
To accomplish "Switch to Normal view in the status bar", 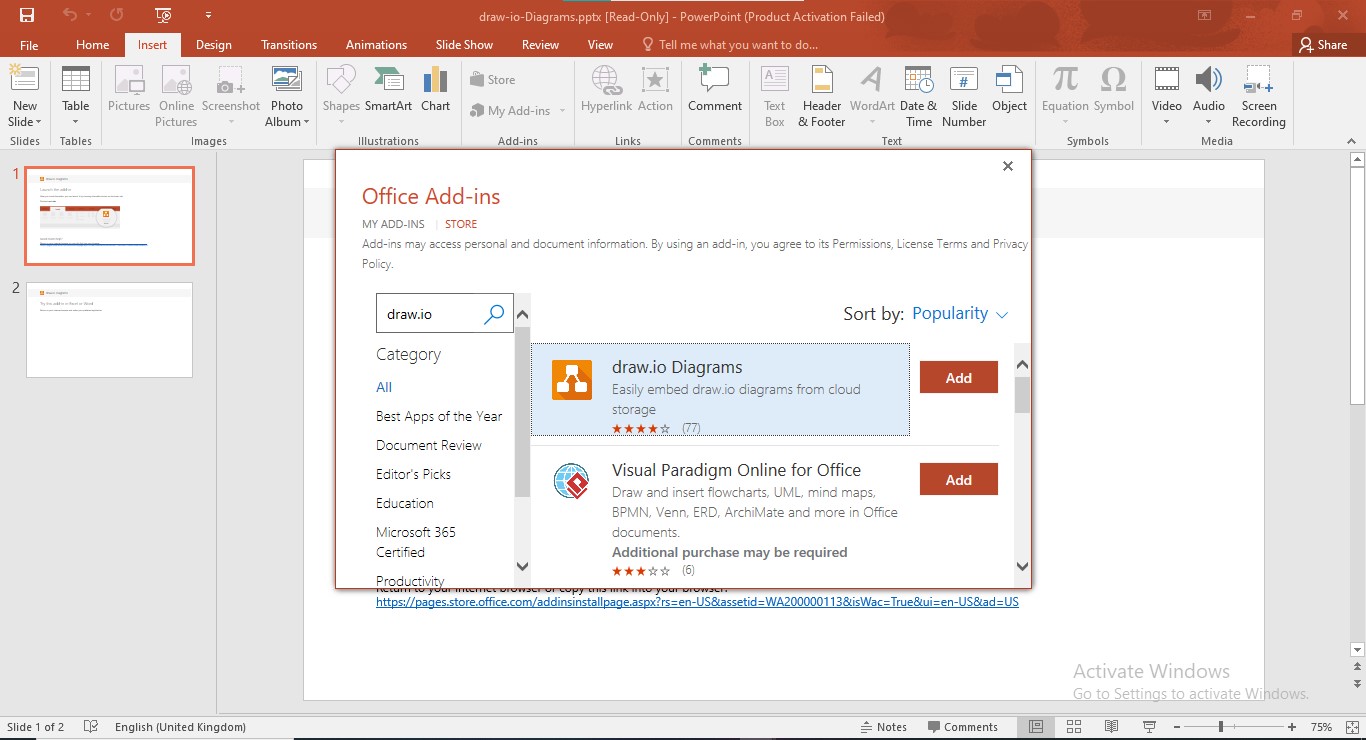I will (1036, 727).
